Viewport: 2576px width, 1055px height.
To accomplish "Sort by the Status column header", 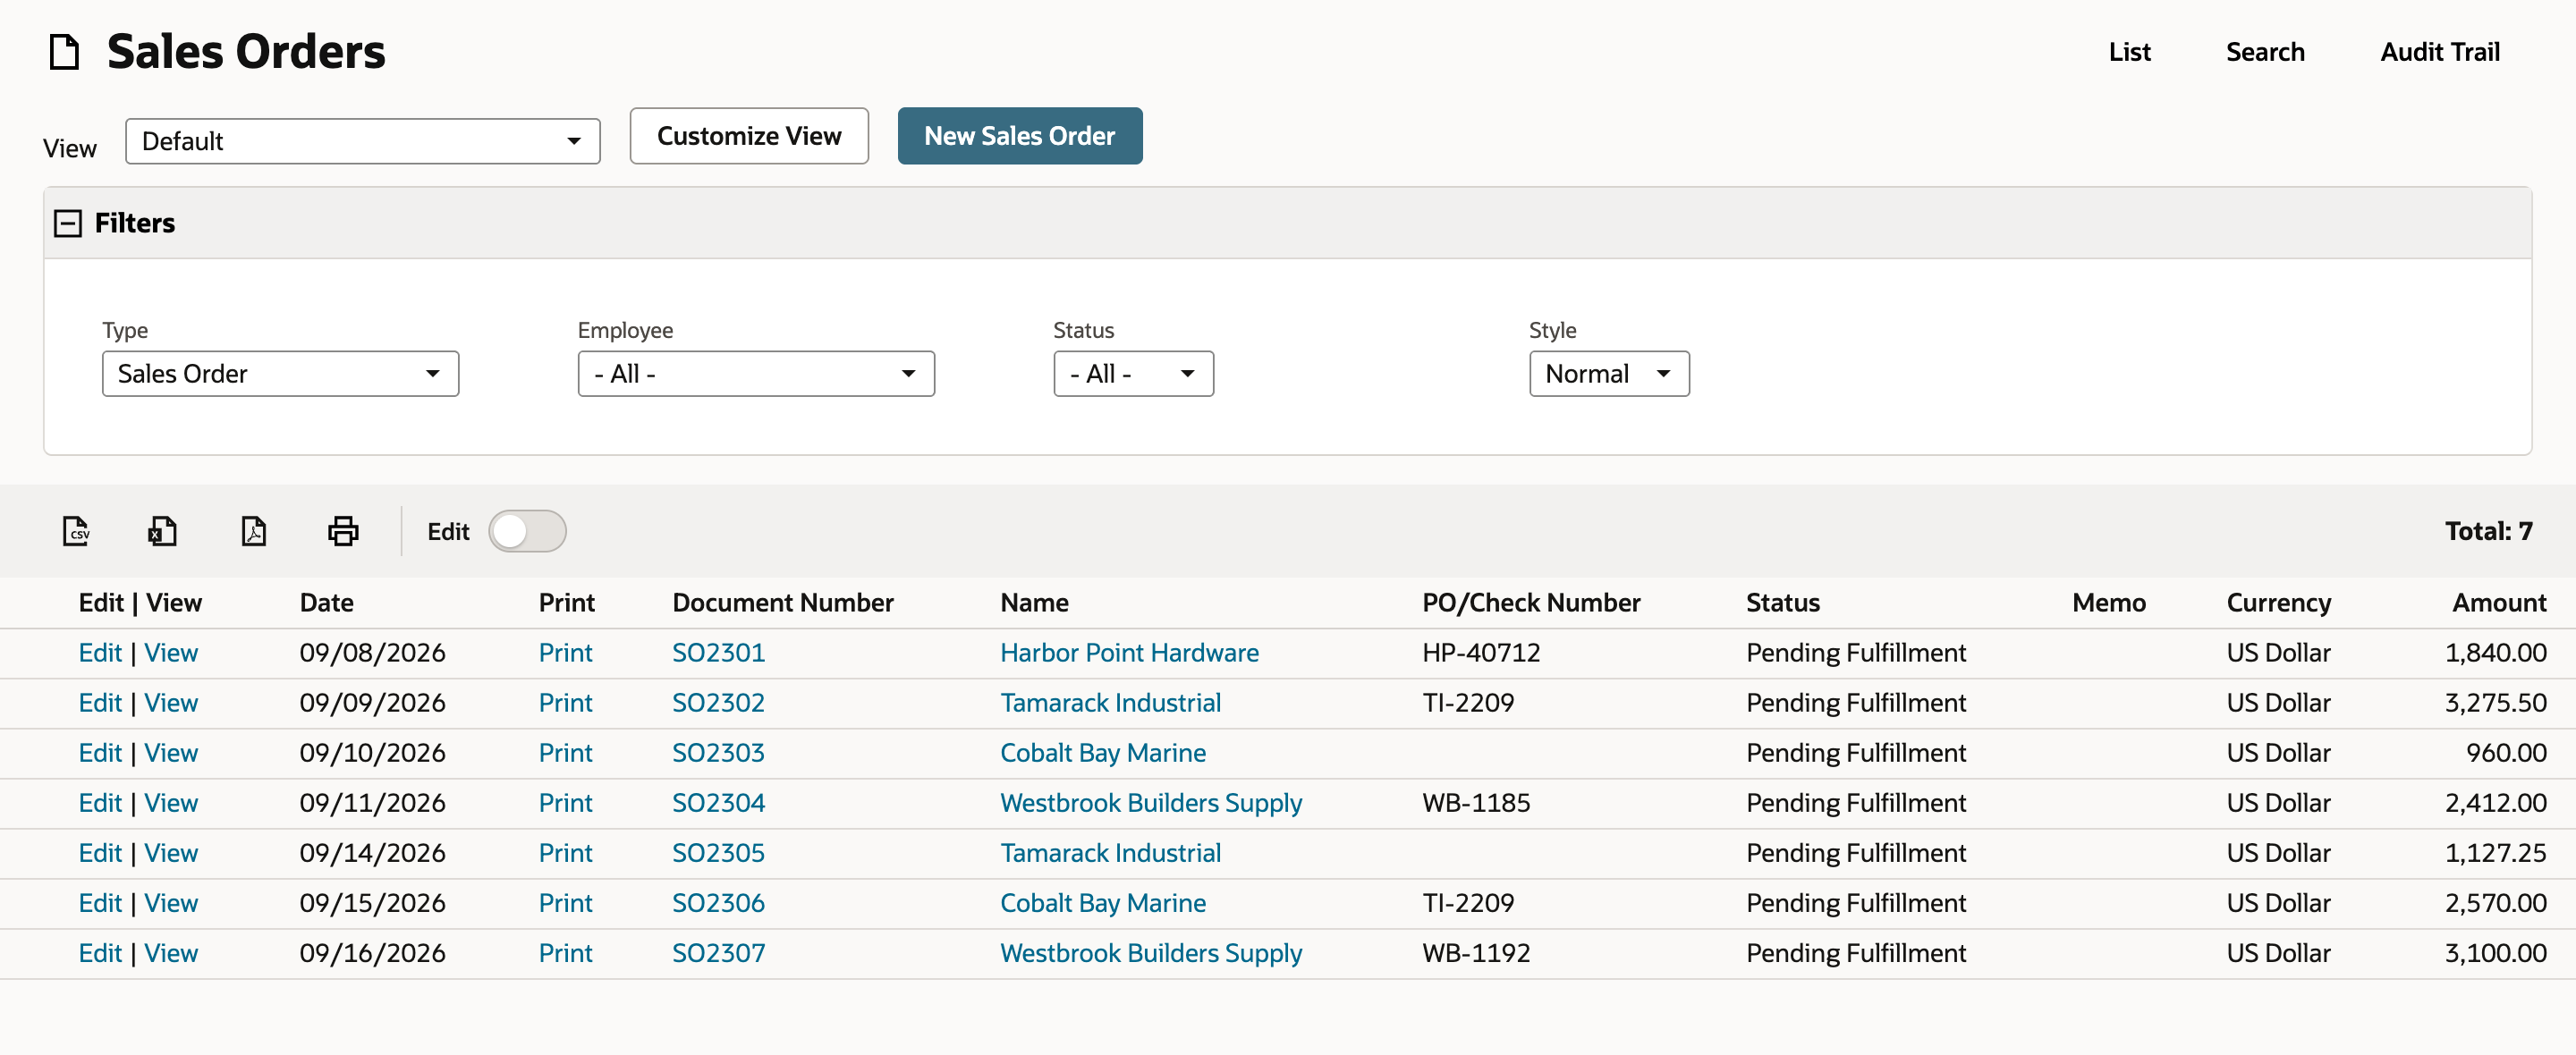I will click(1783, 603).
